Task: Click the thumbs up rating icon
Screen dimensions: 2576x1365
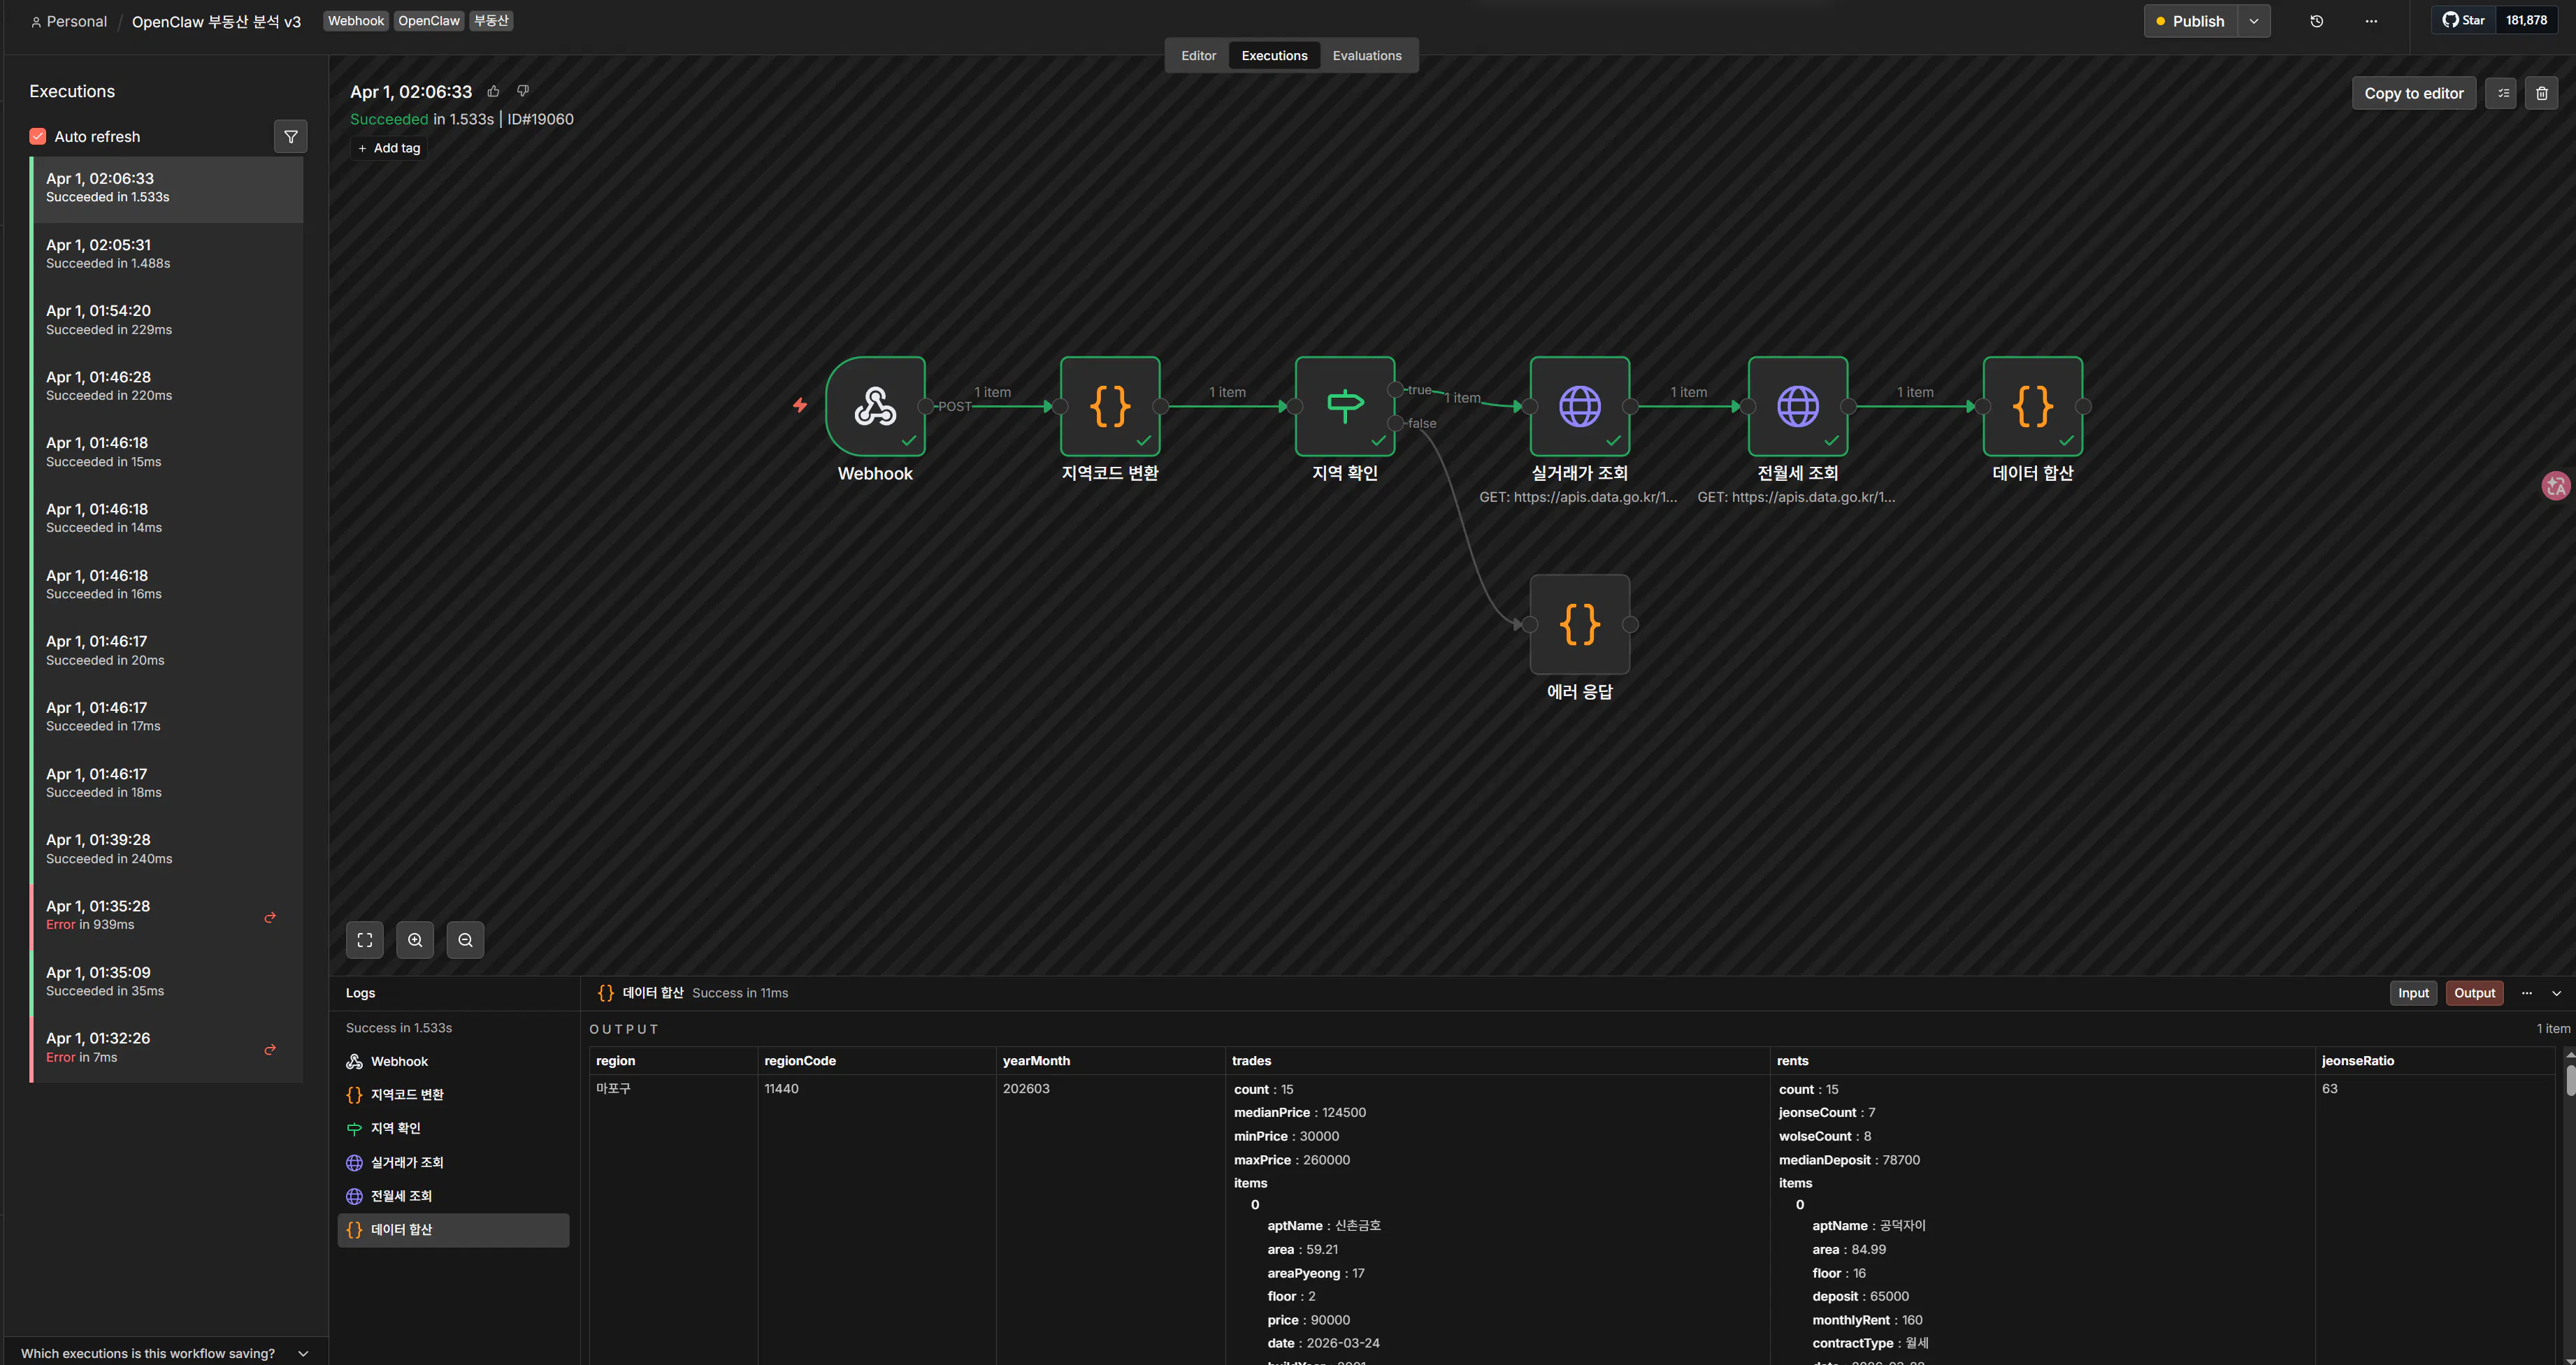Action: pyautogui.click(x=493, y=91)
